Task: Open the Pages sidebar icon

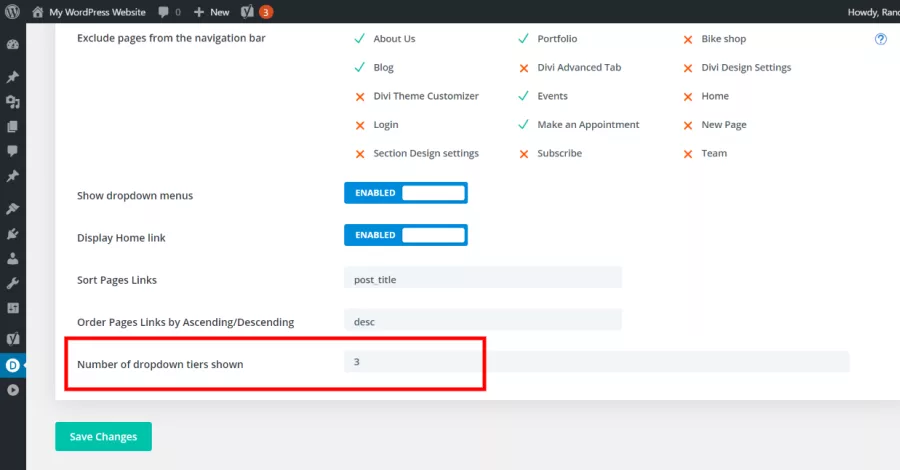Action: click(x=13, y=126)
